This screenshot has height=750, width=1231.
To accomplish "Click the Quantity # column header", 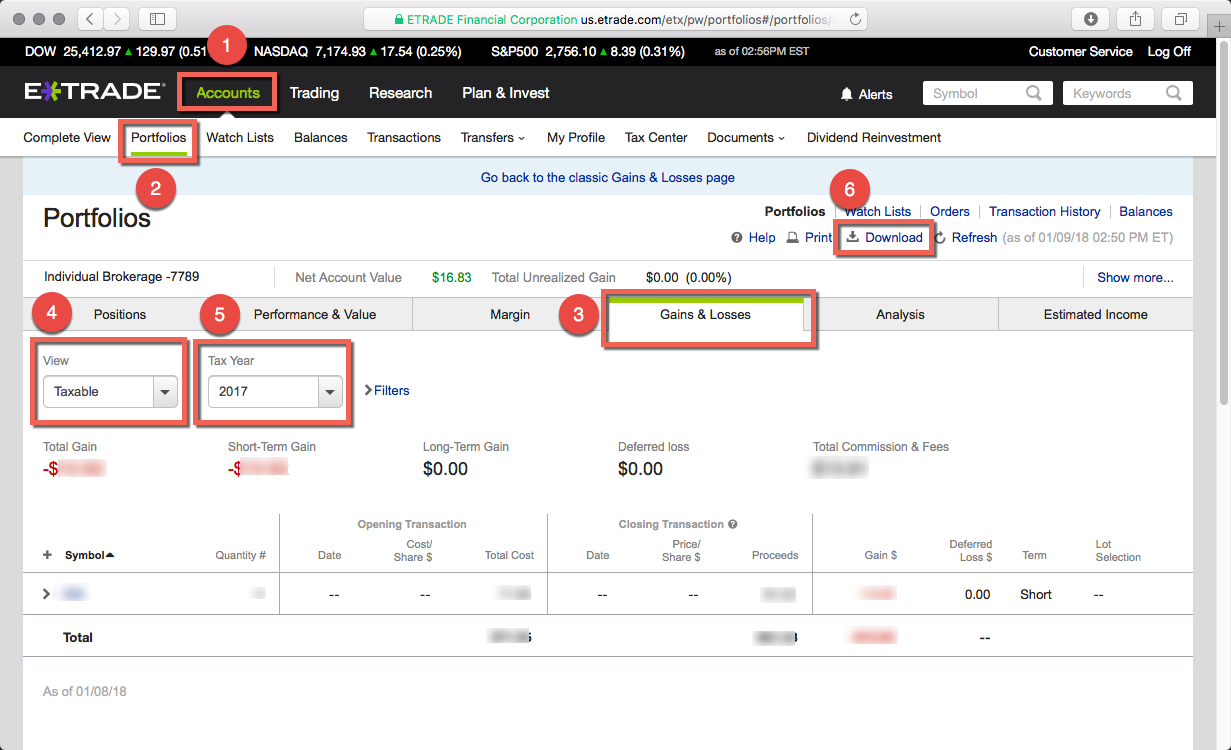I will pyautogui.click(x=241, y=555).
